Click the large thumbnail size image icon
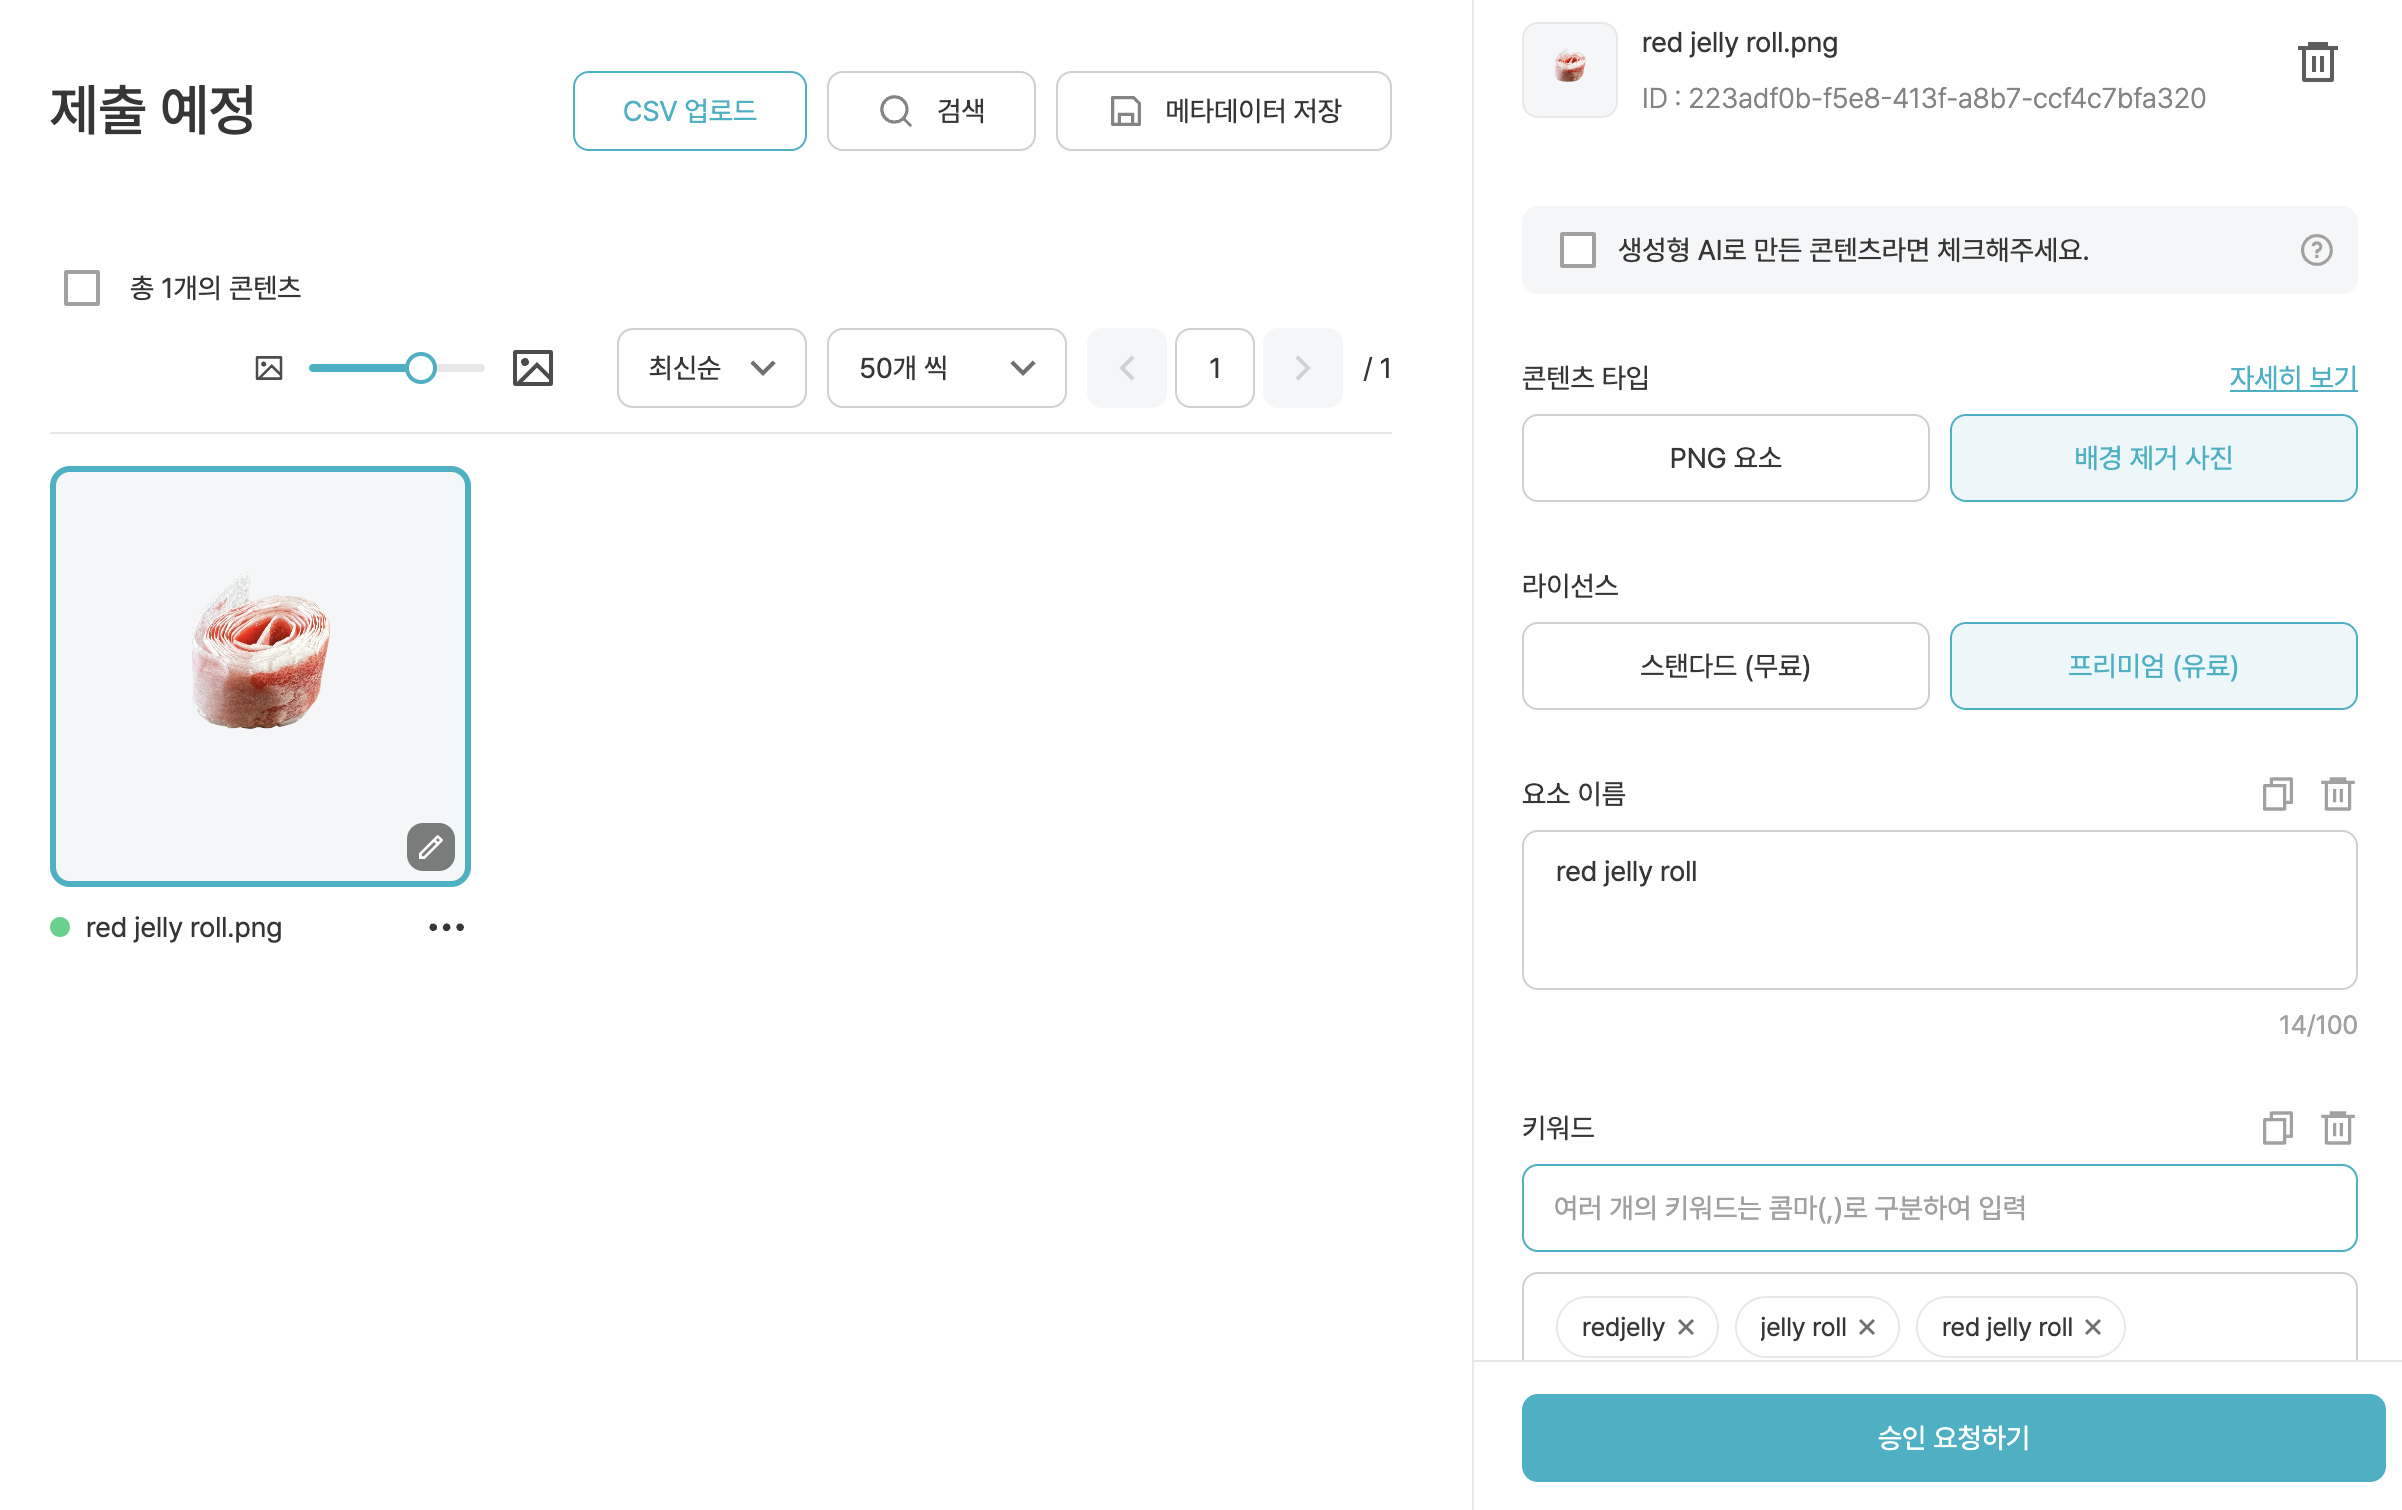This screenshot has height=1510, width=2402. point(532,368)
